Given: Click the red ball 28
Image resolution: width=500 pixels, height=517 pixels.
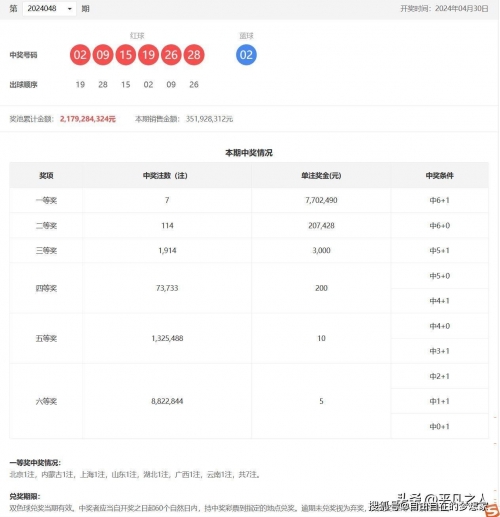Looking at the screenshot, I should (194, 55).
